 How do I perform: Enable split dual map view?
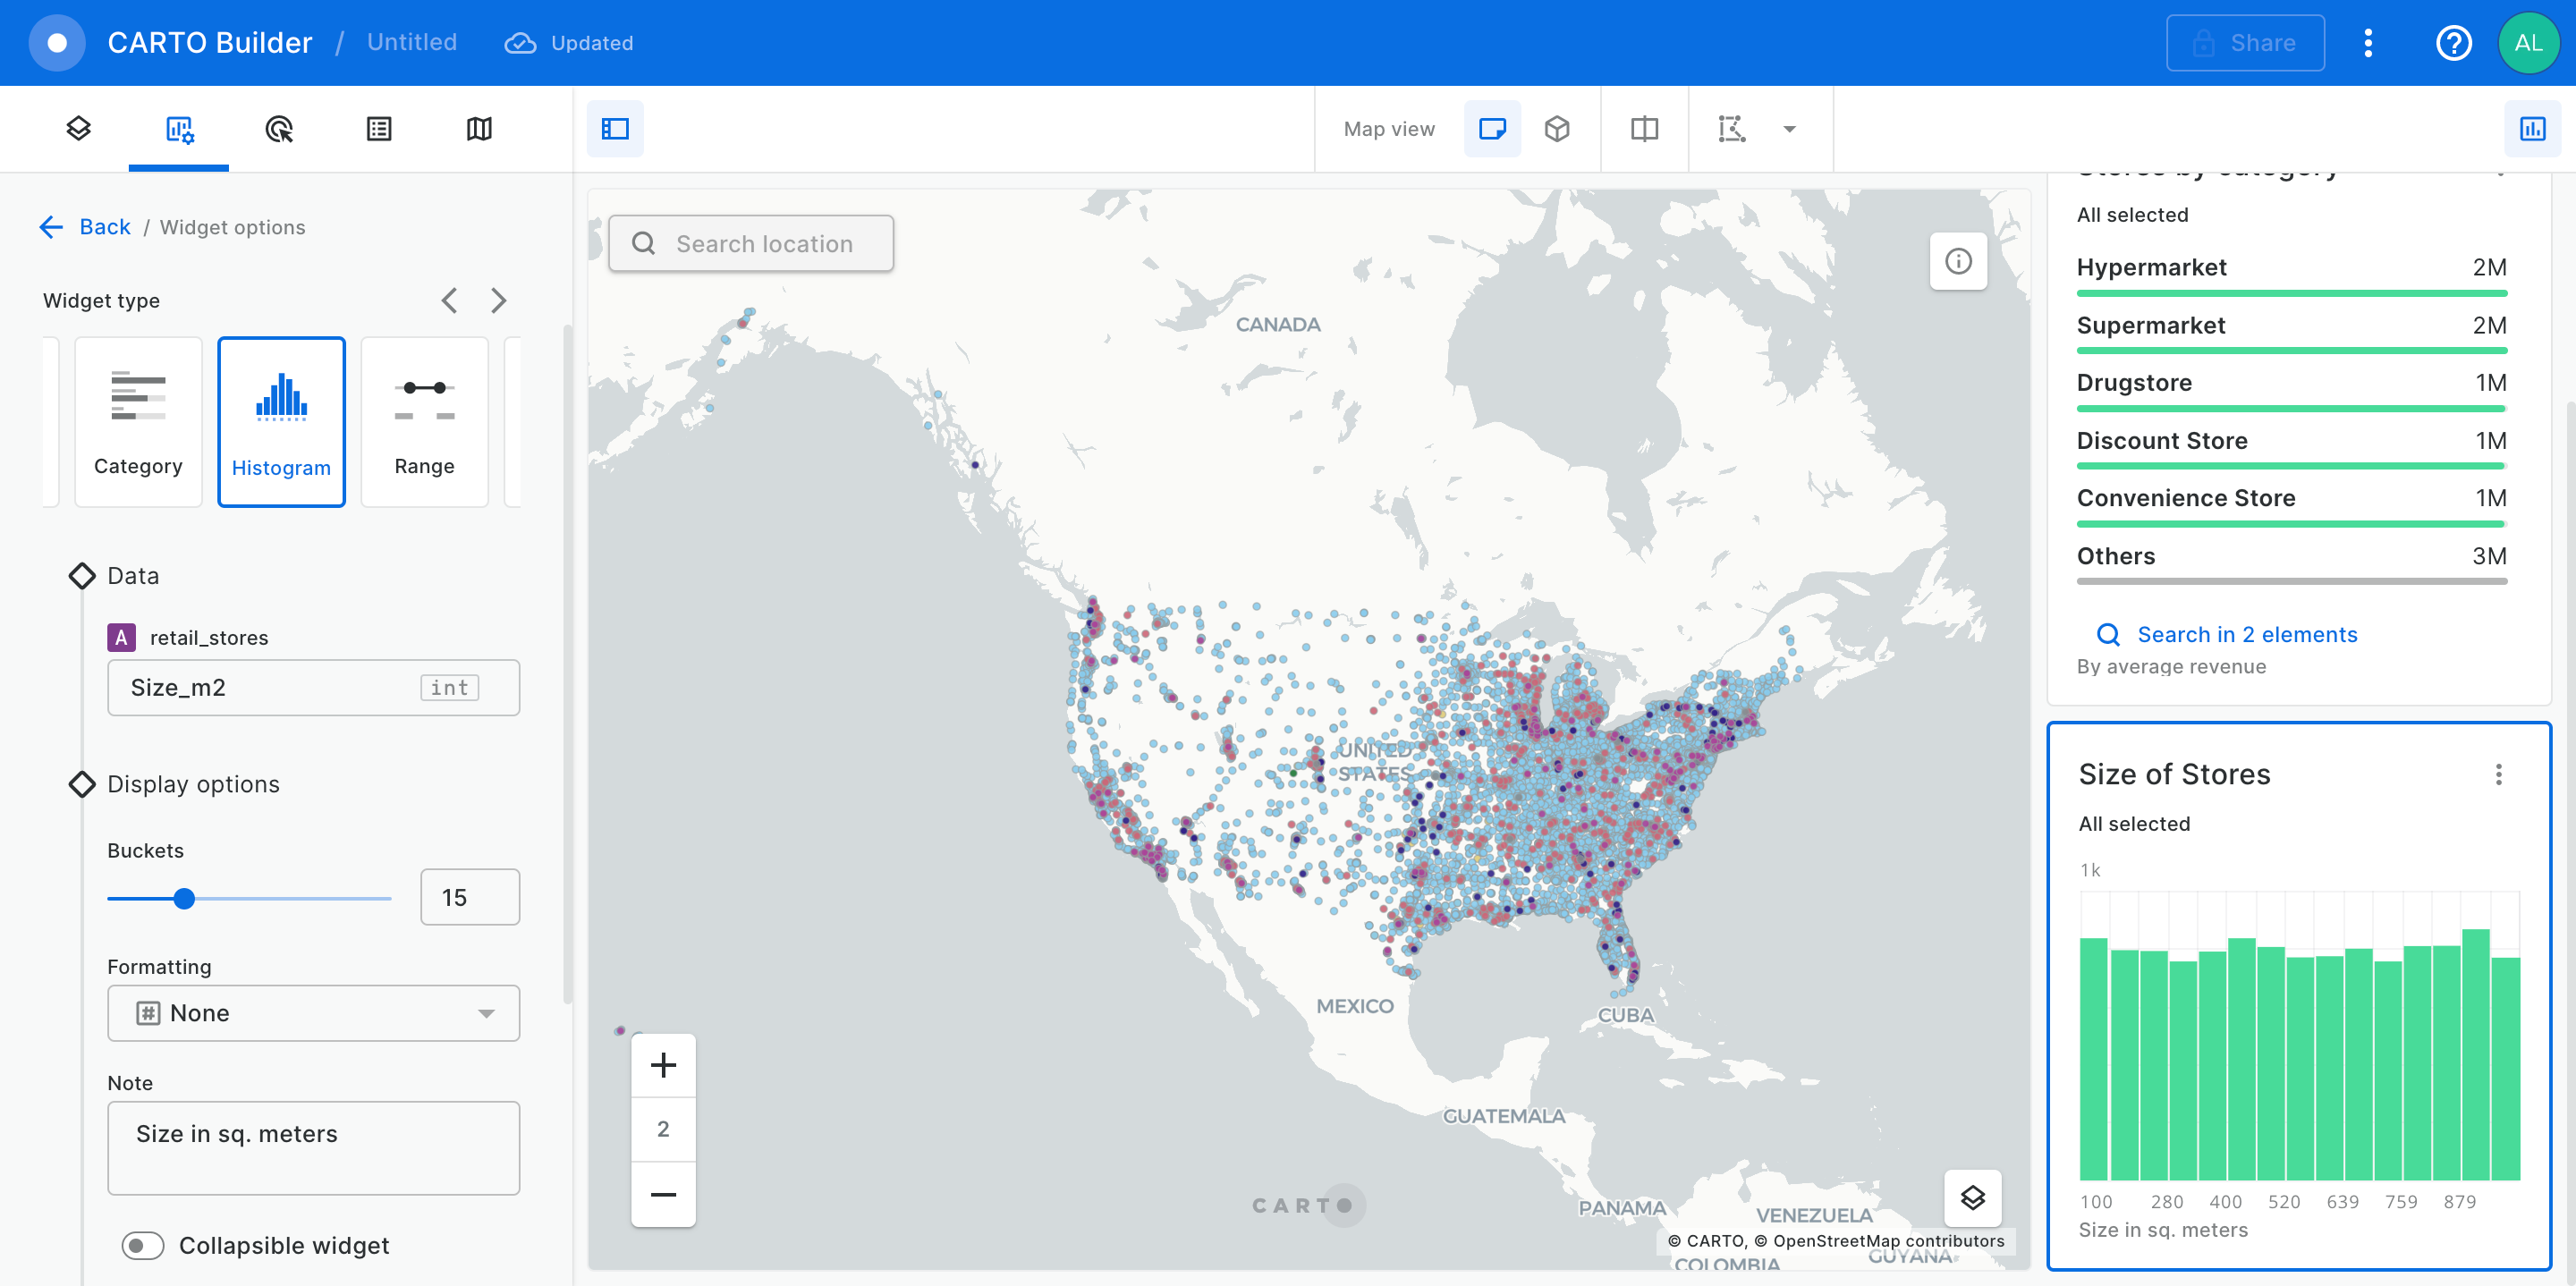[1644, 128]
